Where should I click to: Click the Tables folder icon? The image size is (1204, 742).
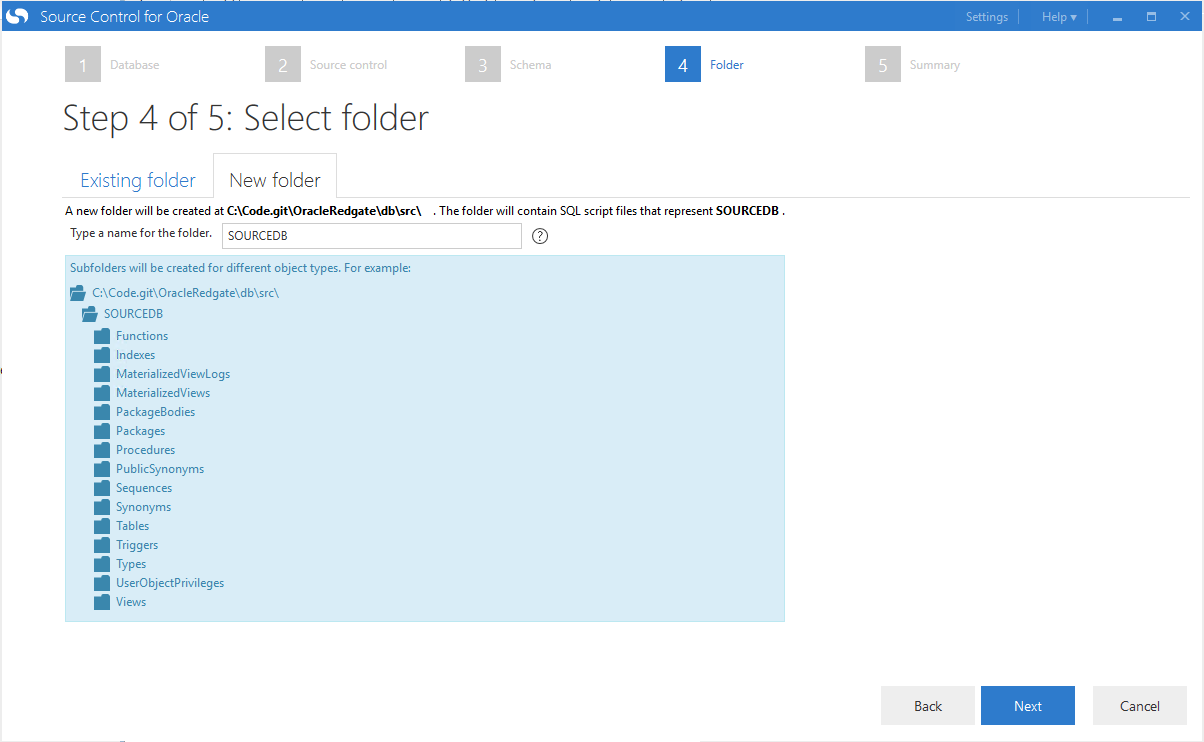[x=101, y=526]
